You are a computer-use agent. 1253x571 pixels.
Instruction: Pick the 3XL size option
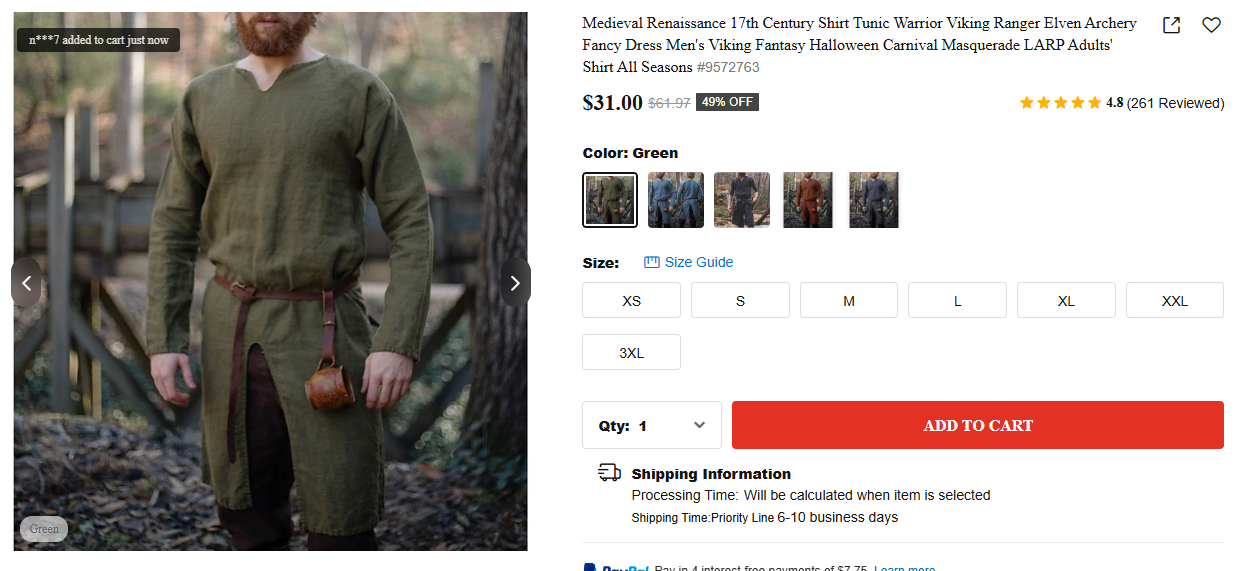[x=631, y=352]
